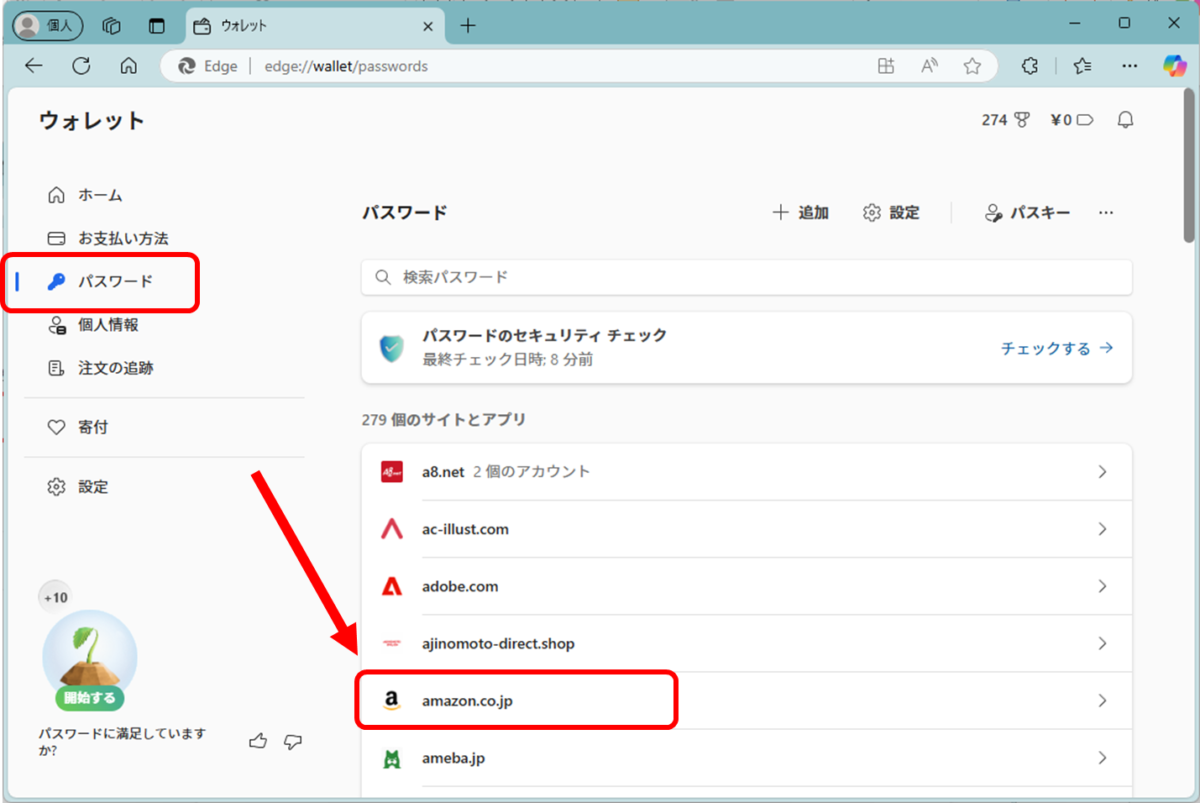Launch Copilot from toolbar icon
This screenshot has height=803, width=1200.
click(x=1175, y=66)
